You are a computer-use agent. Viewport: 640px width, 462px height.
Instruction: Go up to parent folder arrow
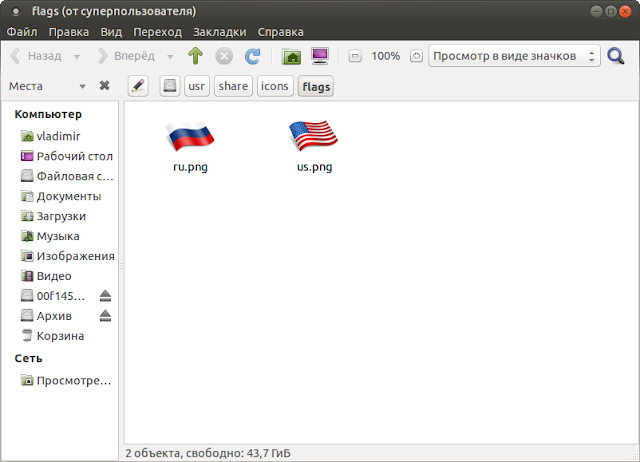tap(196, 56)
